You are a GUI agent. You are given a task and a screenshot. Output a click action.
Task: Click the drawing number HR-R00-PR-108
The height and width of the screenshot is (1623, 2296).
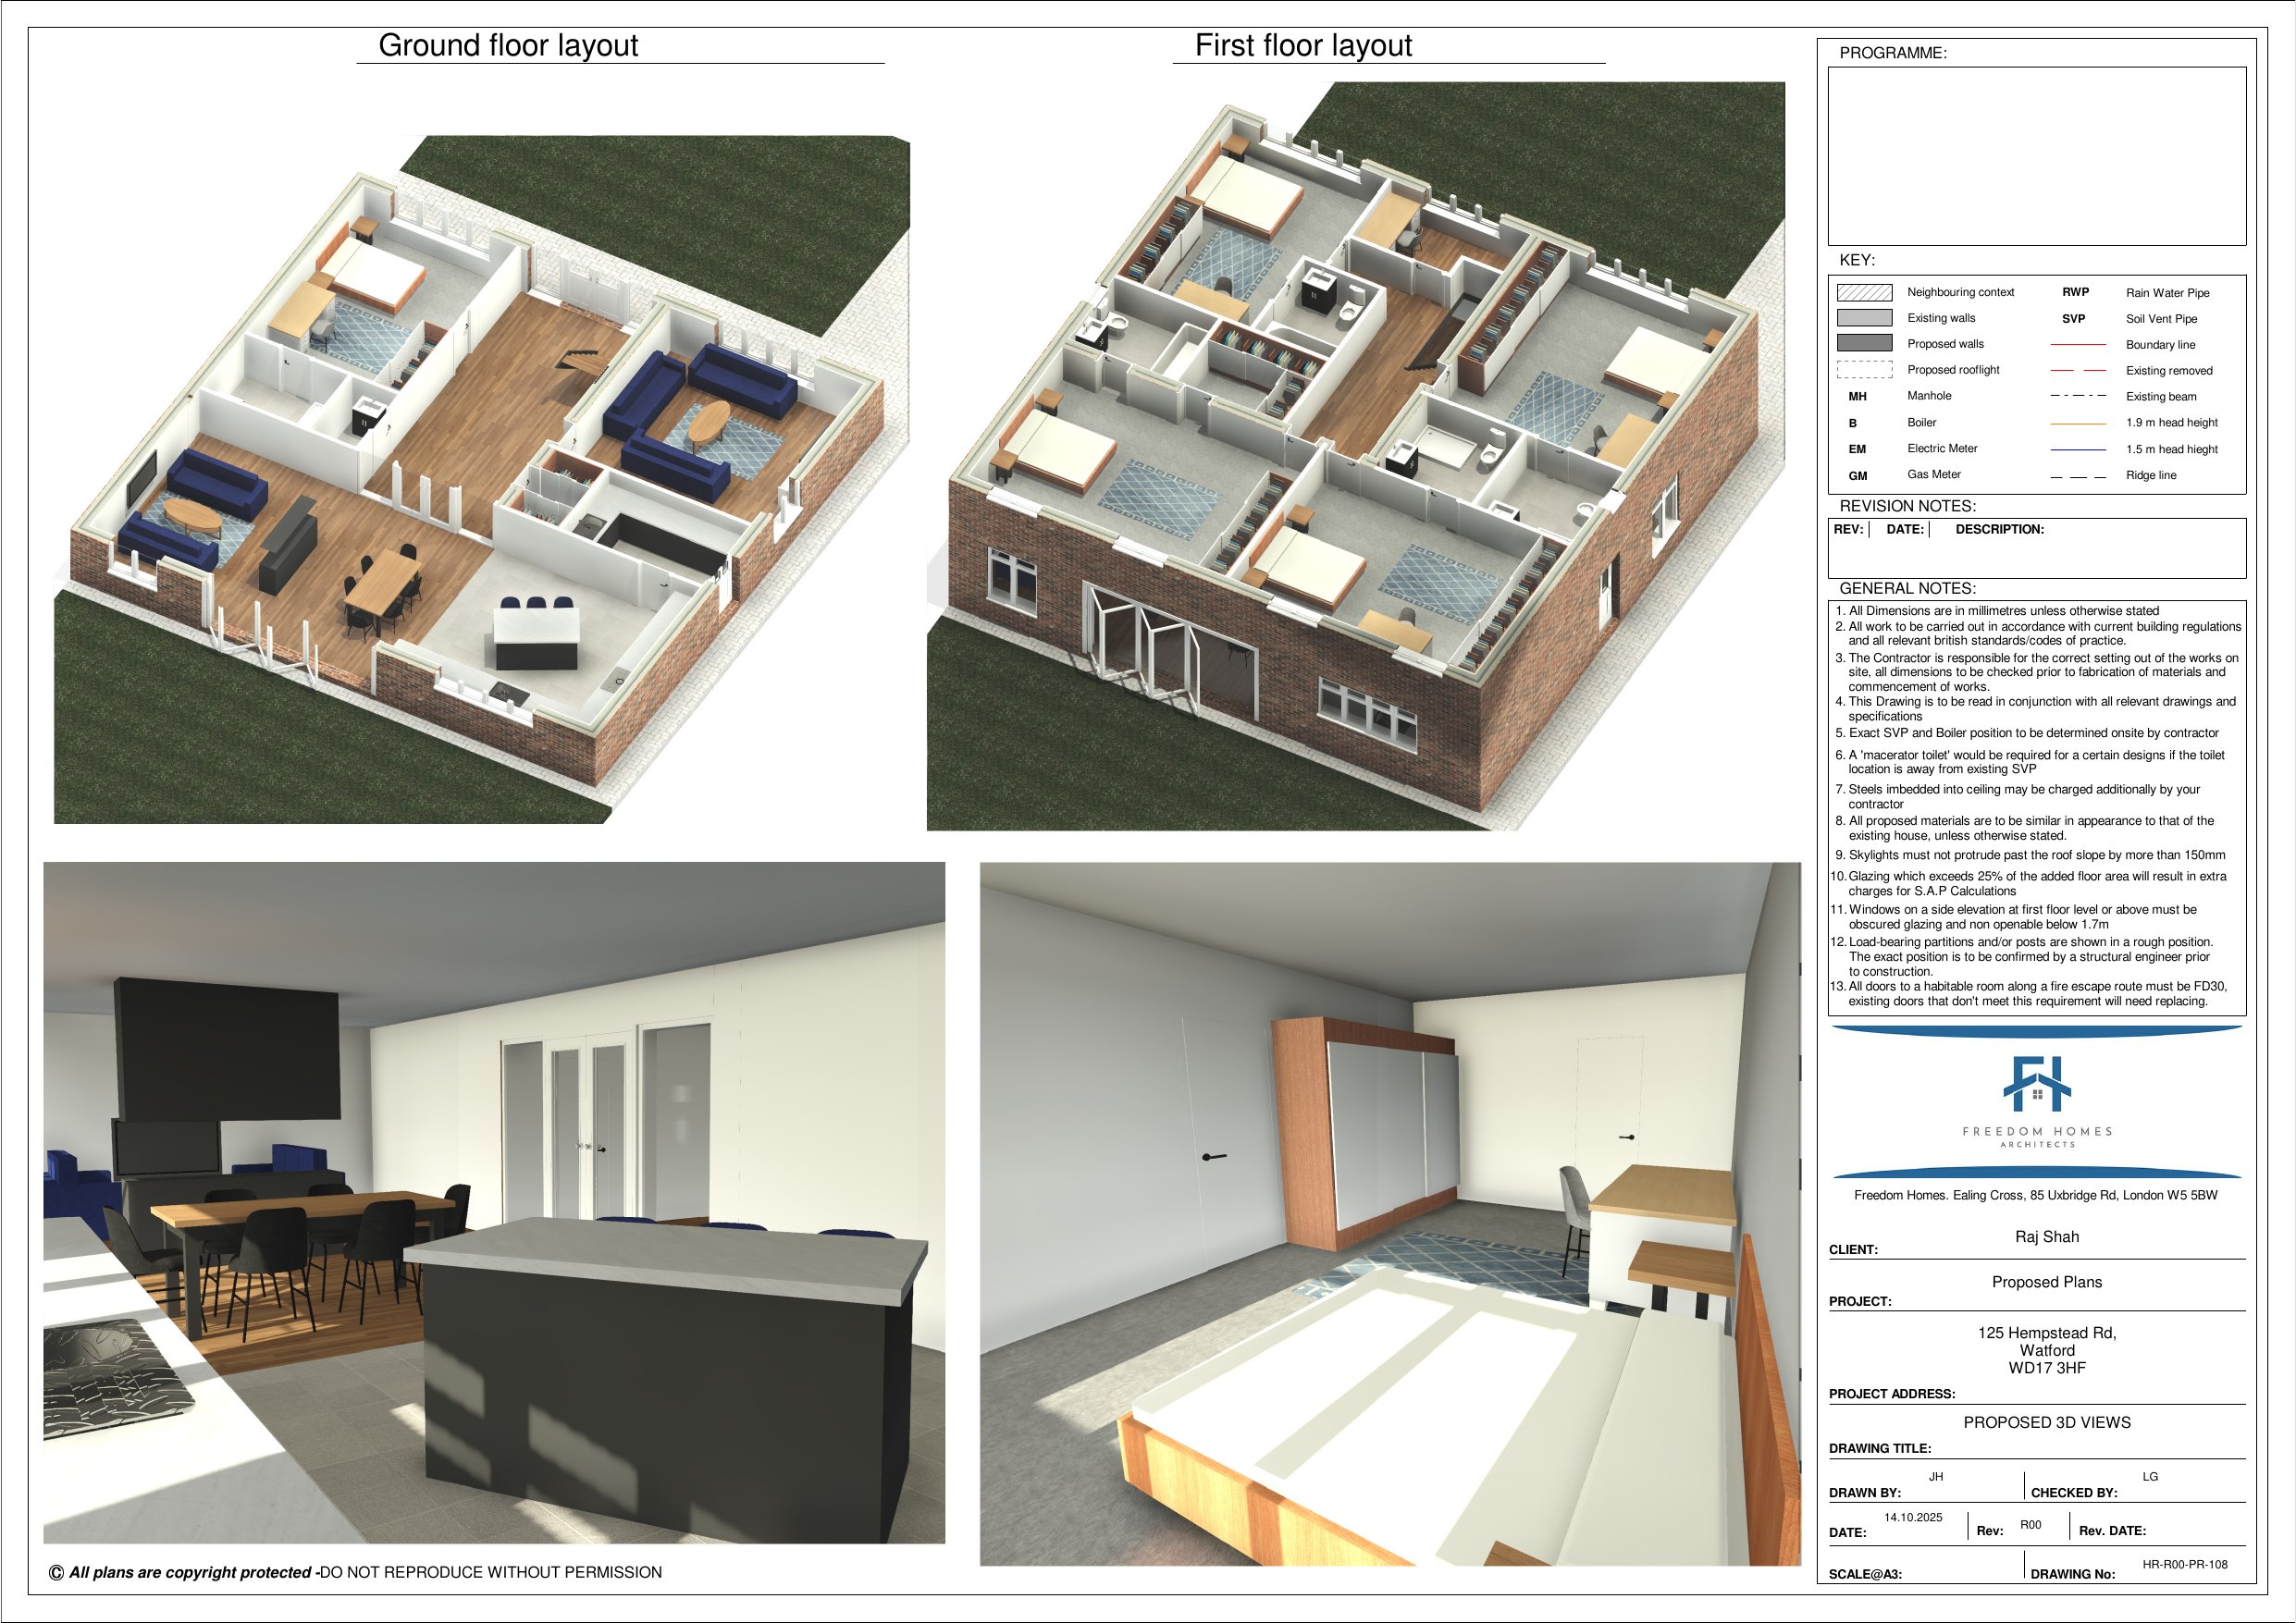point(2184,1565)
